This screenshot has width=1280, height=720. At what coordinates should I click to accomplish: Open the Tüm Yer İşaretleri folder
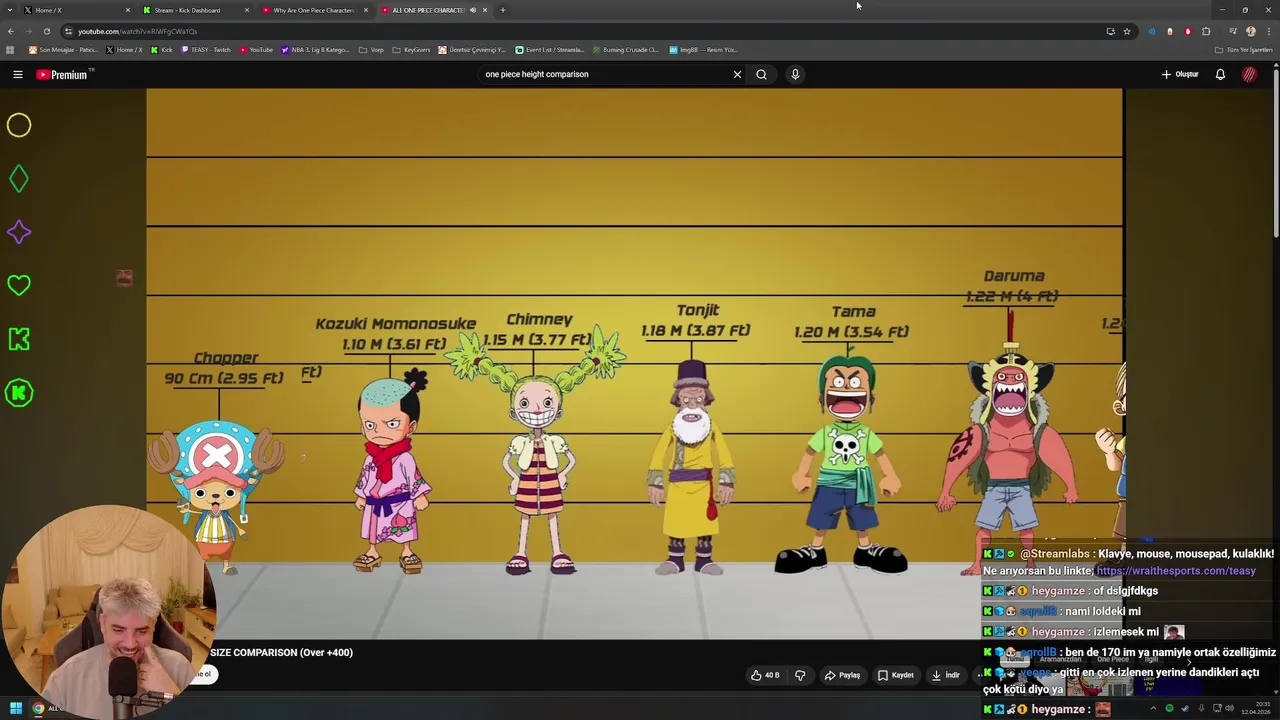[1243, 49]
